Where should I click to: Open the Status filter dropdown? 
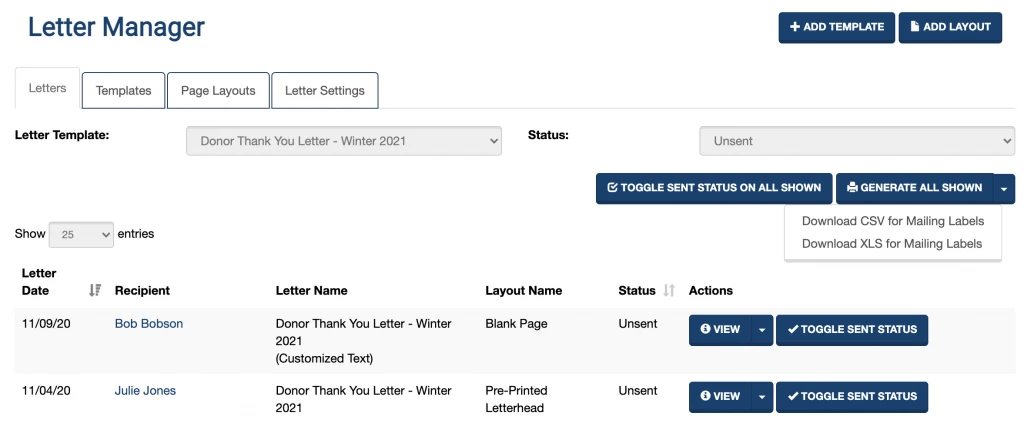(x=857, y=141)
